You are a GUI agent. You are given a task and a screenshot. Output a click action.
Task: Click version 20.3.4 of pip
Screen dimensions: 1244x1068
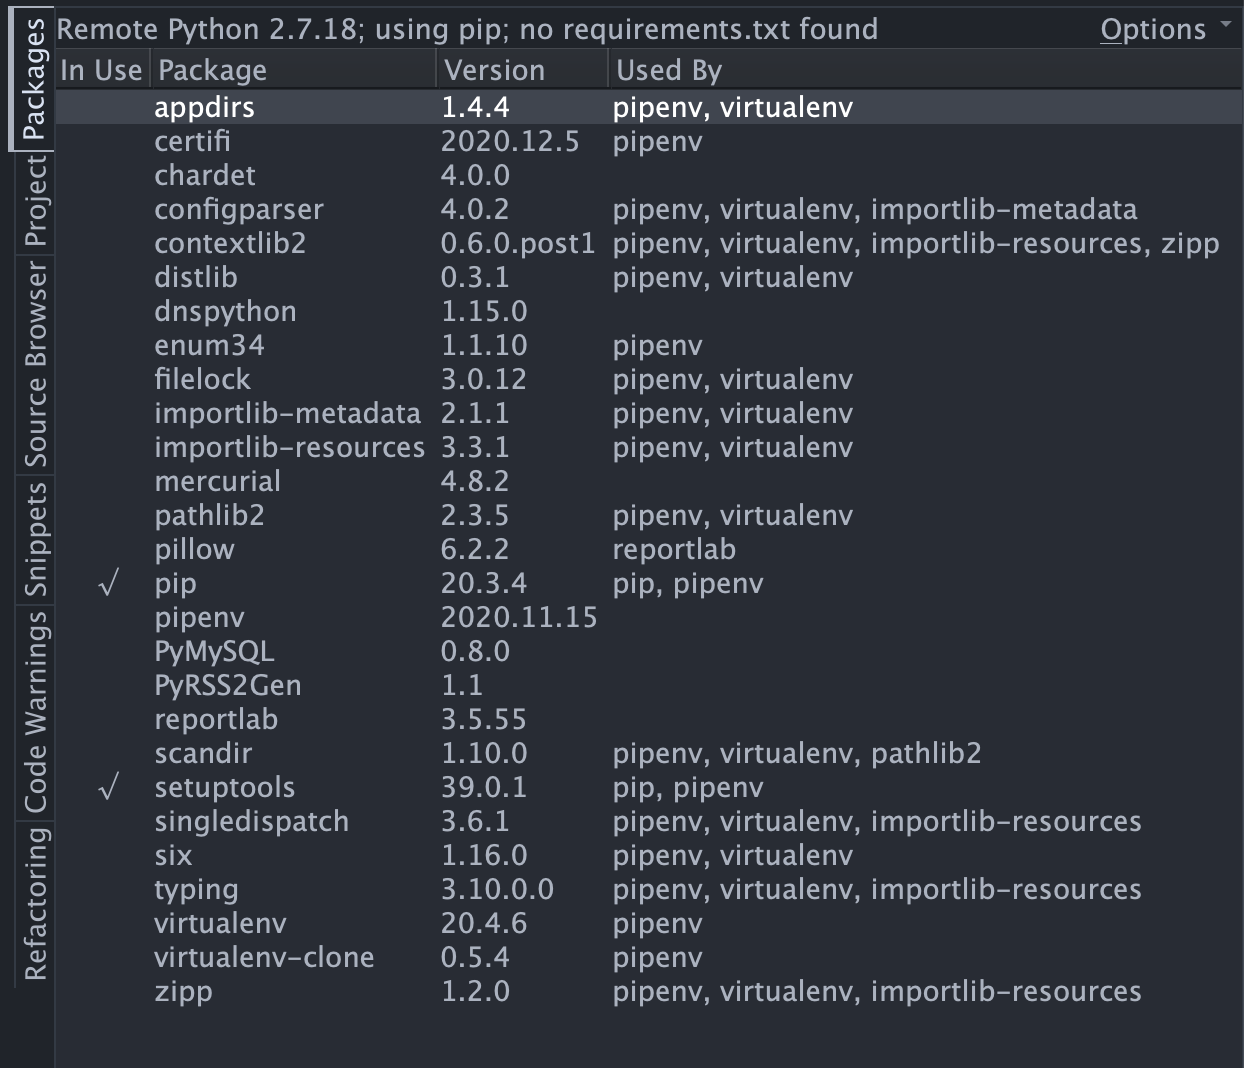click(x=484, y=583)
